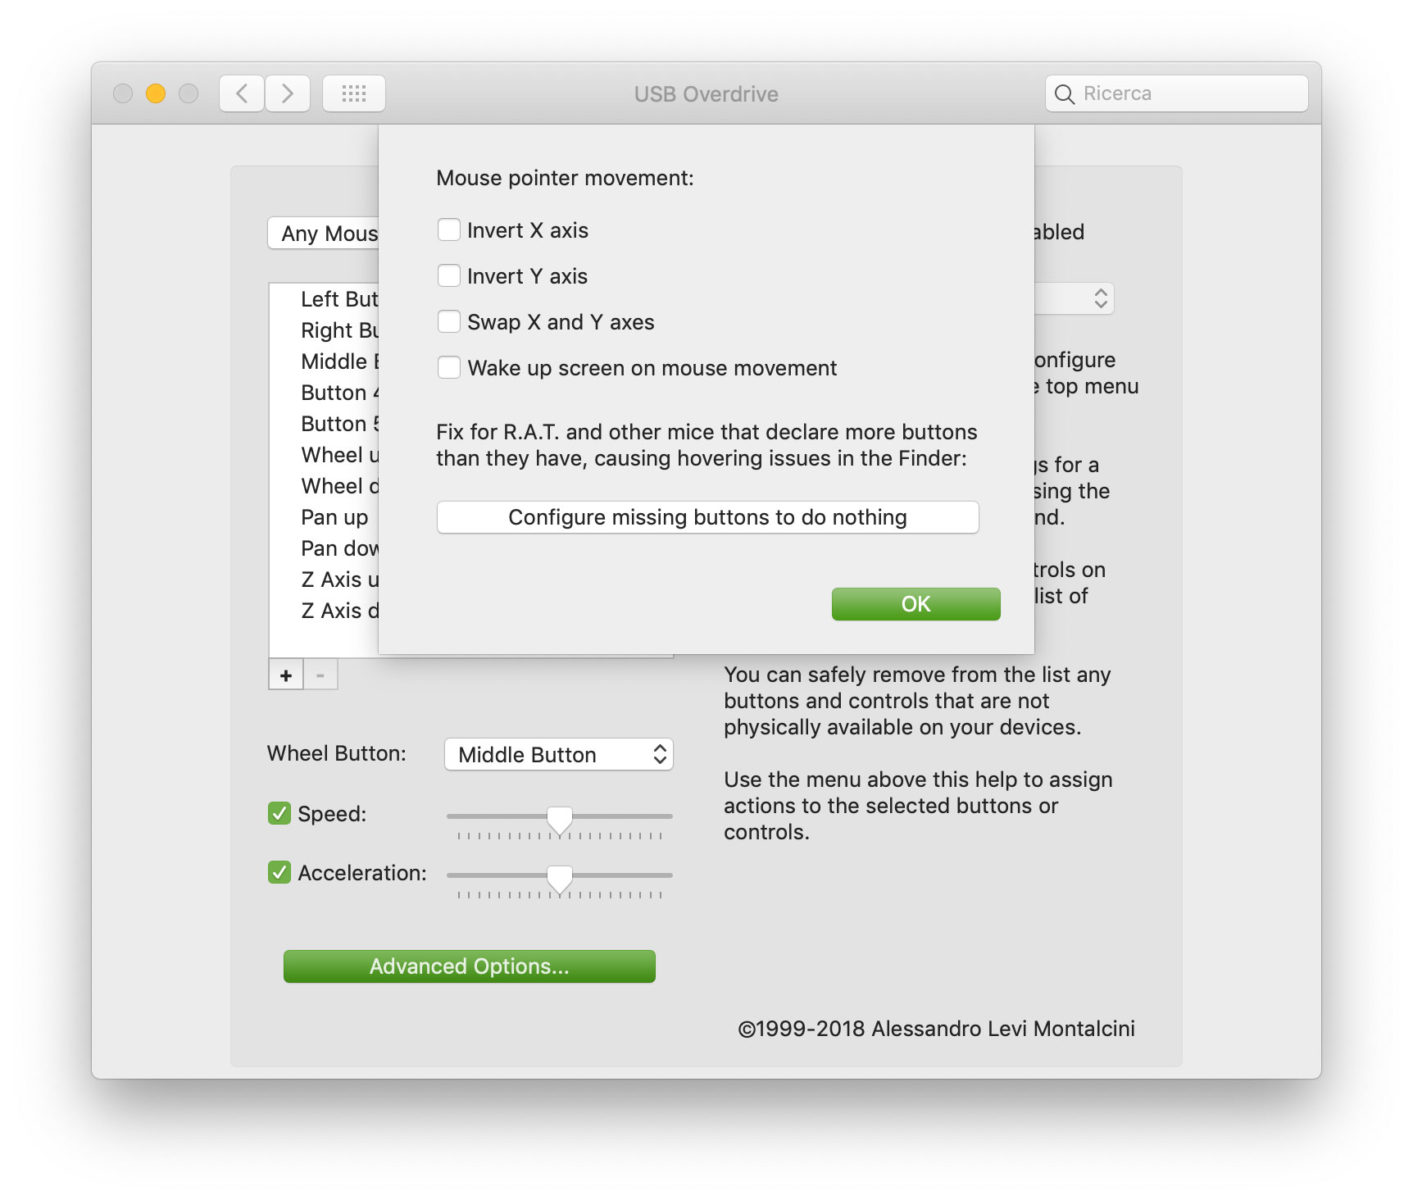Select Button 5 in the controls list

pyautogui.click(x=324, y=424)
